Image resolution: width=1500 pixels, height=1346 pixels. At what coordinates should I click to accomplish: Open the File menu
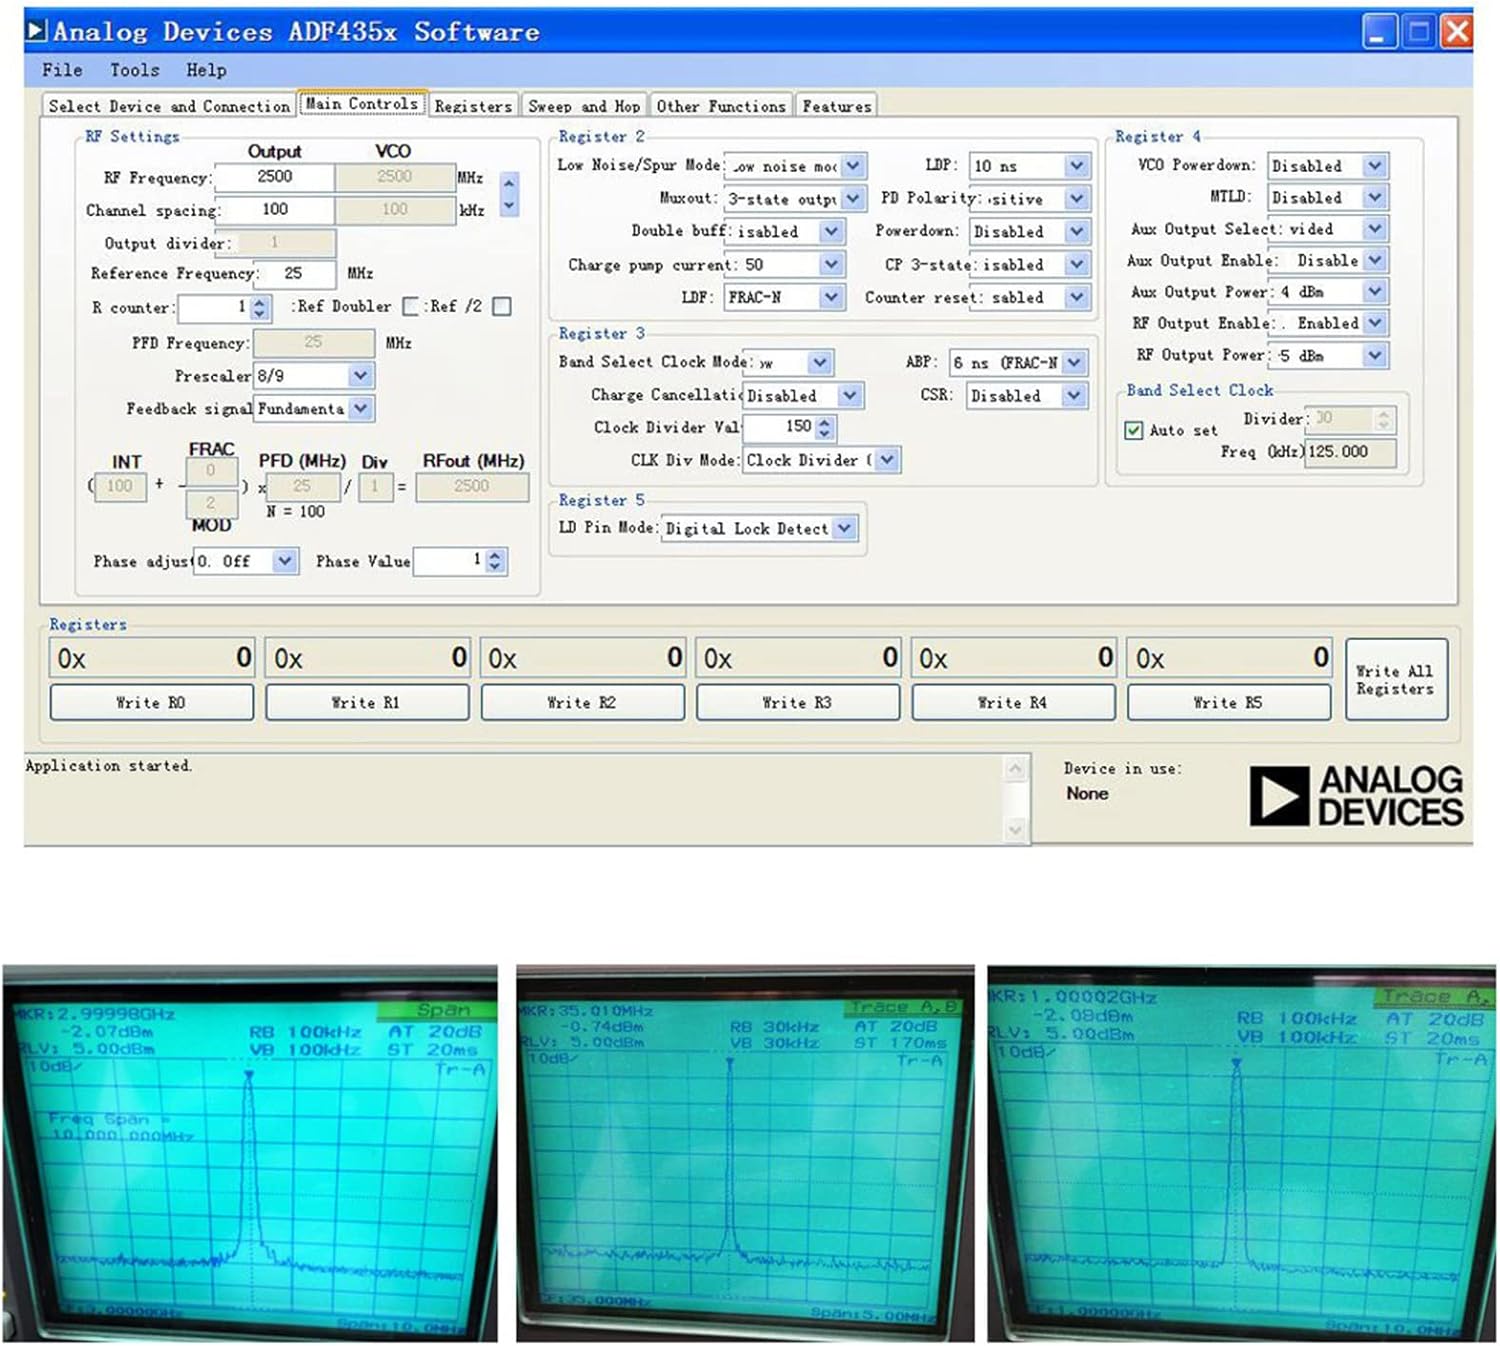click(62, 70)
